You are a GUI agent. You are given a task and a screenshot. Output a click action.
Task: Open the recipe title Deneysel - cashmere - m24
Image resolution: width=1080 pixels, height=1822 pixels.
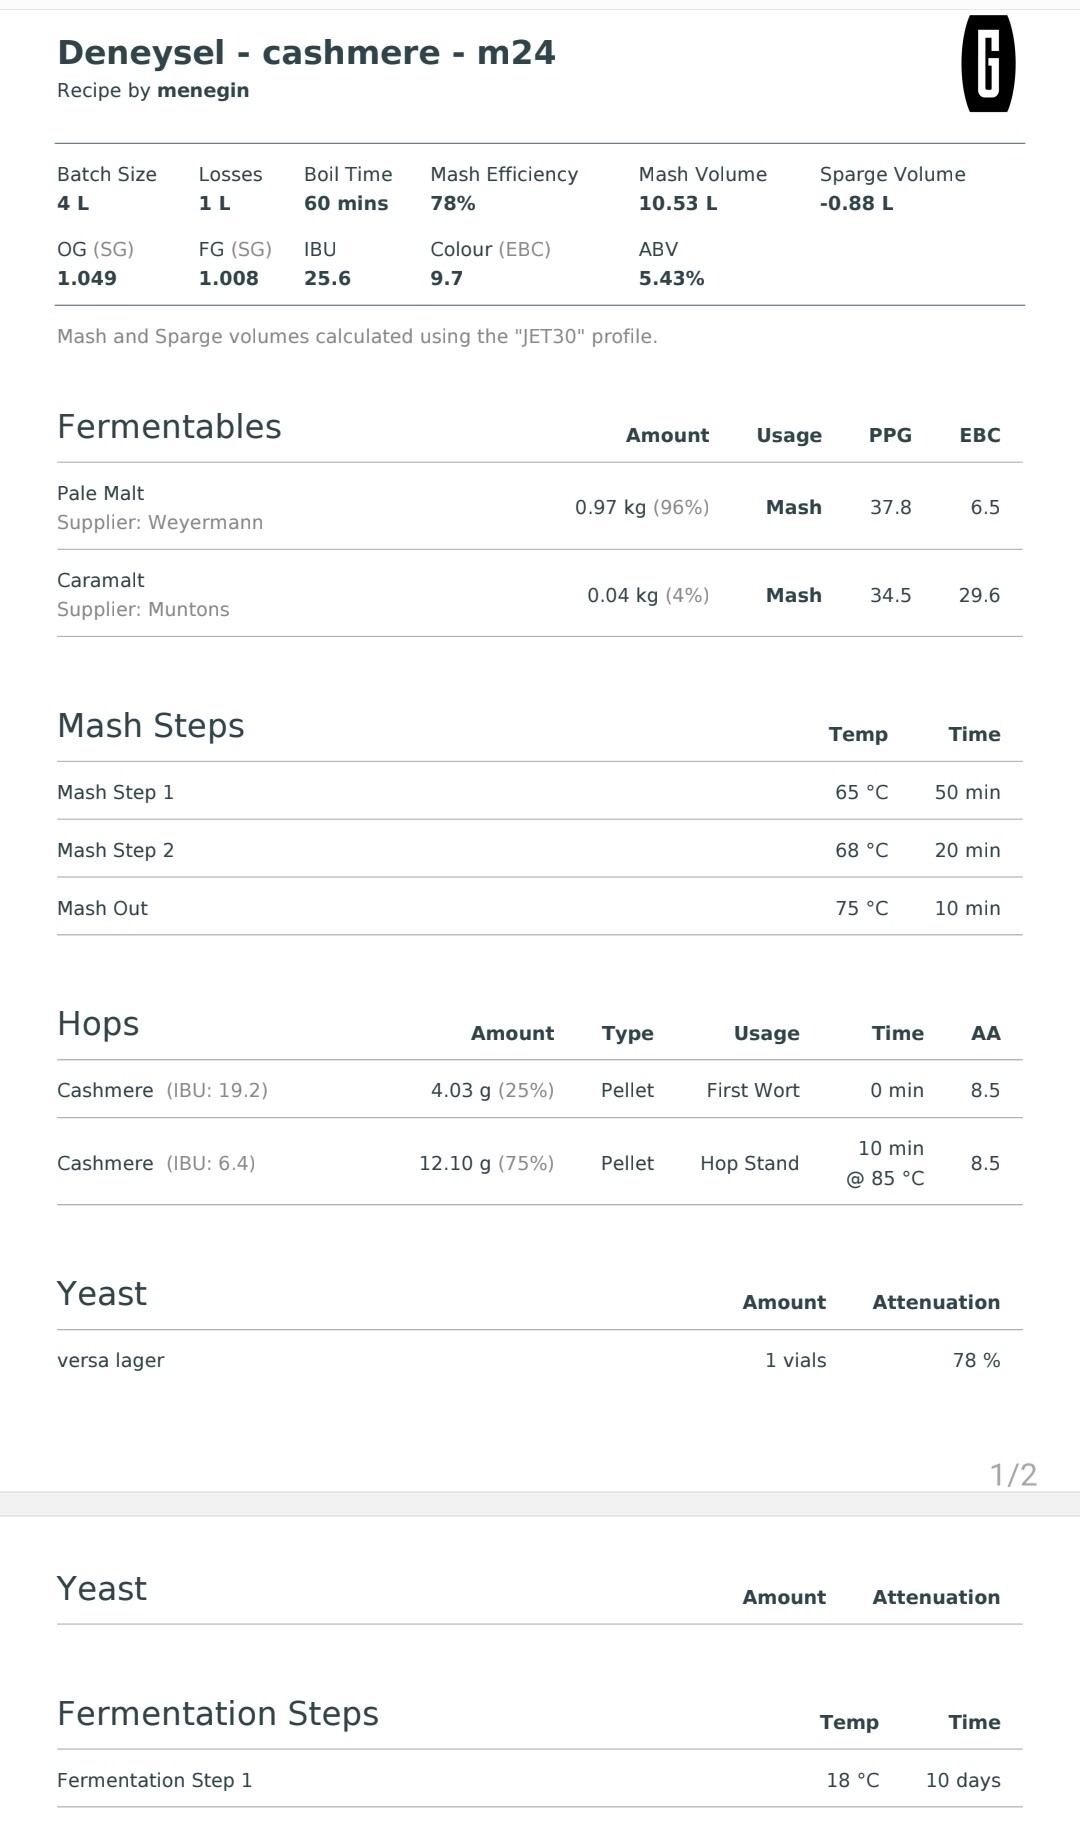[x=306, y=52]
